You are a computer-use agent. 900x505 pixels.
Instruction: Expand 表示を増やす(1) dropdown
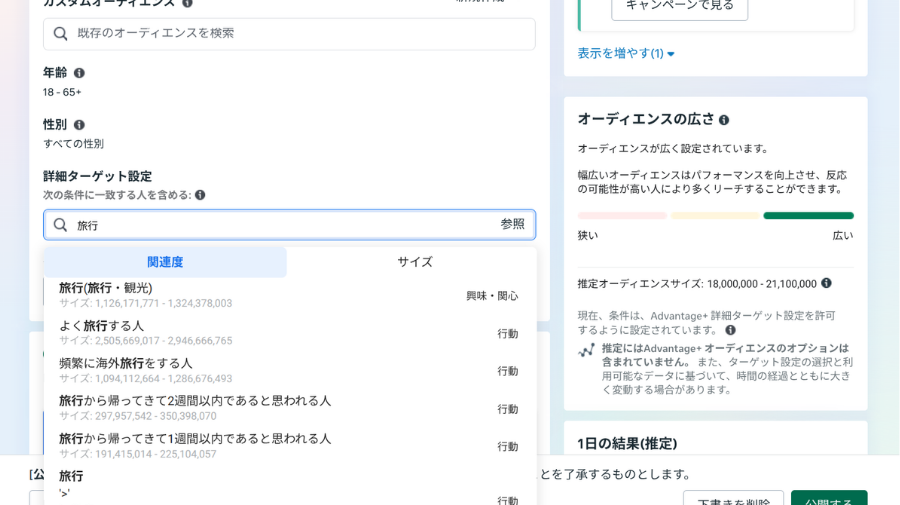(626, 53)
